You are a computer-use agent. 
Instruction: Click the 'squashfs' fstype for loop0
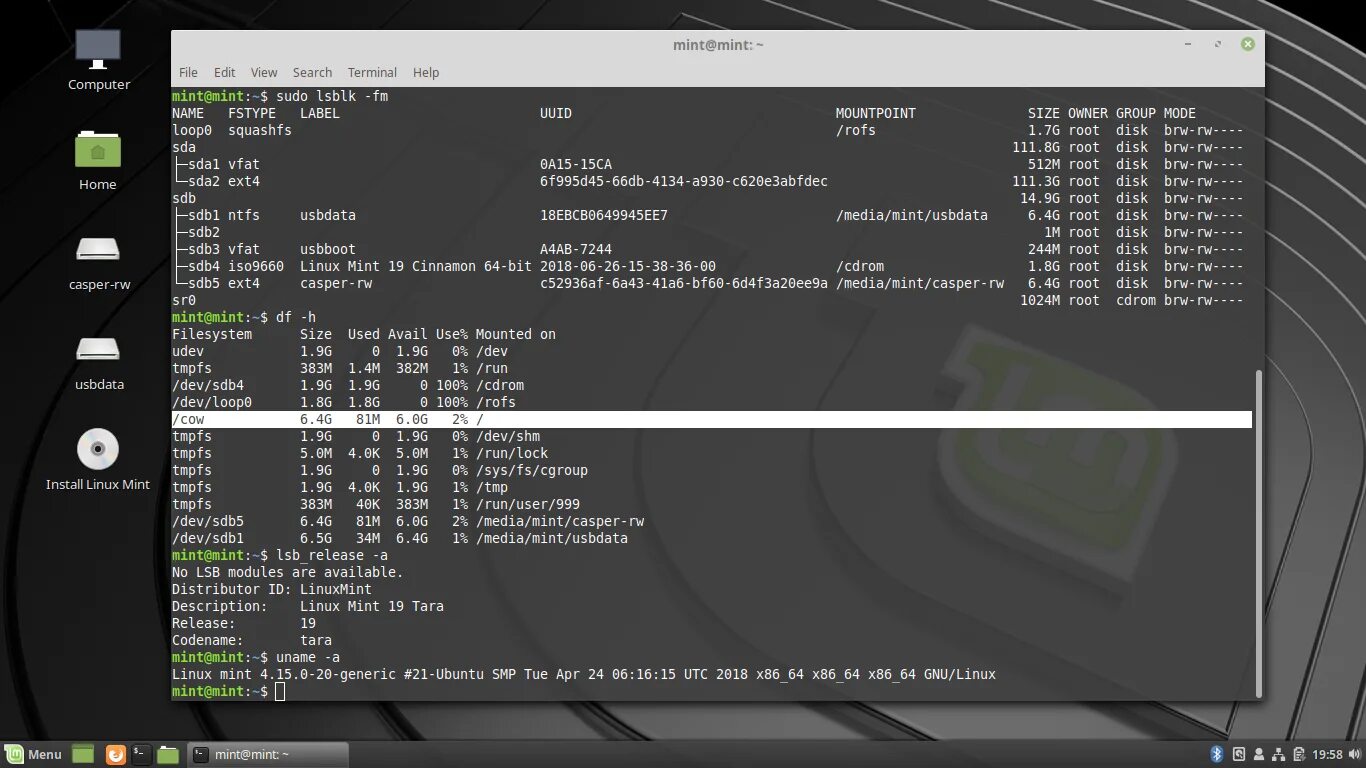(260, 130)
